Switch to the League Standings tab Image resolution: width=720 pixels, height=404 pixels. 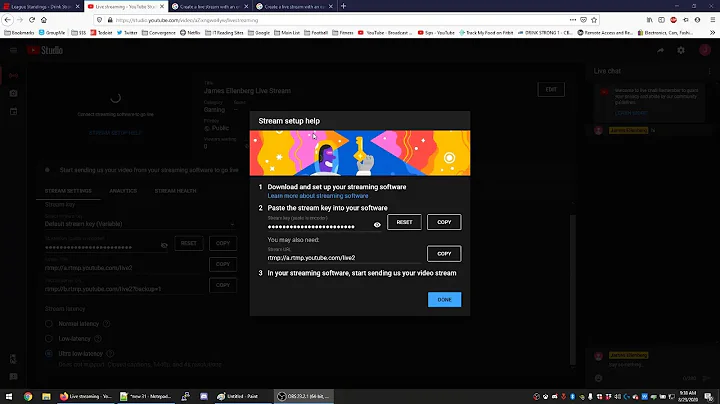(42, 6)
